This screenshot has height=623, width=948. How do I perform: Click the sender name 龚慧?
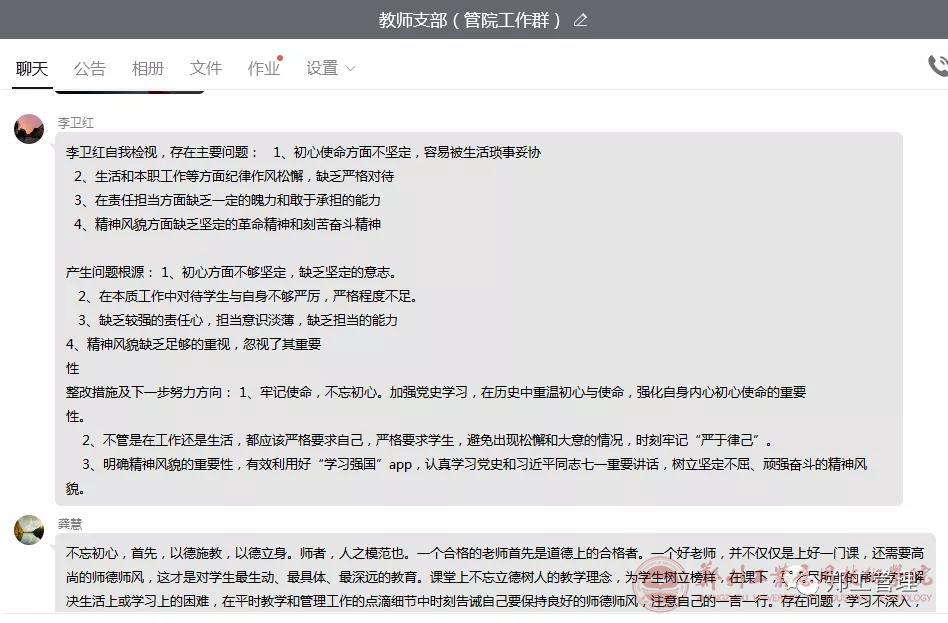click(69, 524)
